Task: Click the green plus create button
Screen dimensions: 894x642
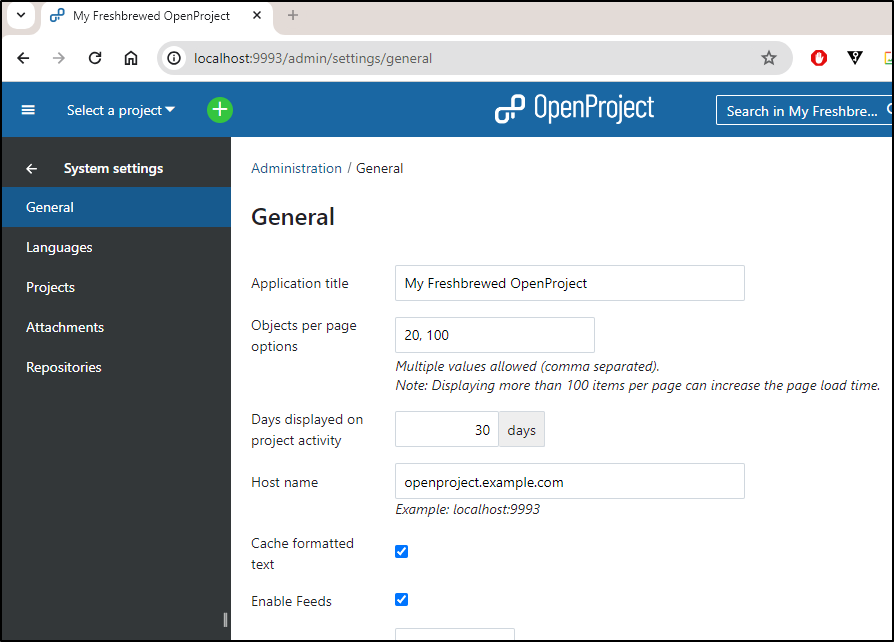Action: [220, 109]
